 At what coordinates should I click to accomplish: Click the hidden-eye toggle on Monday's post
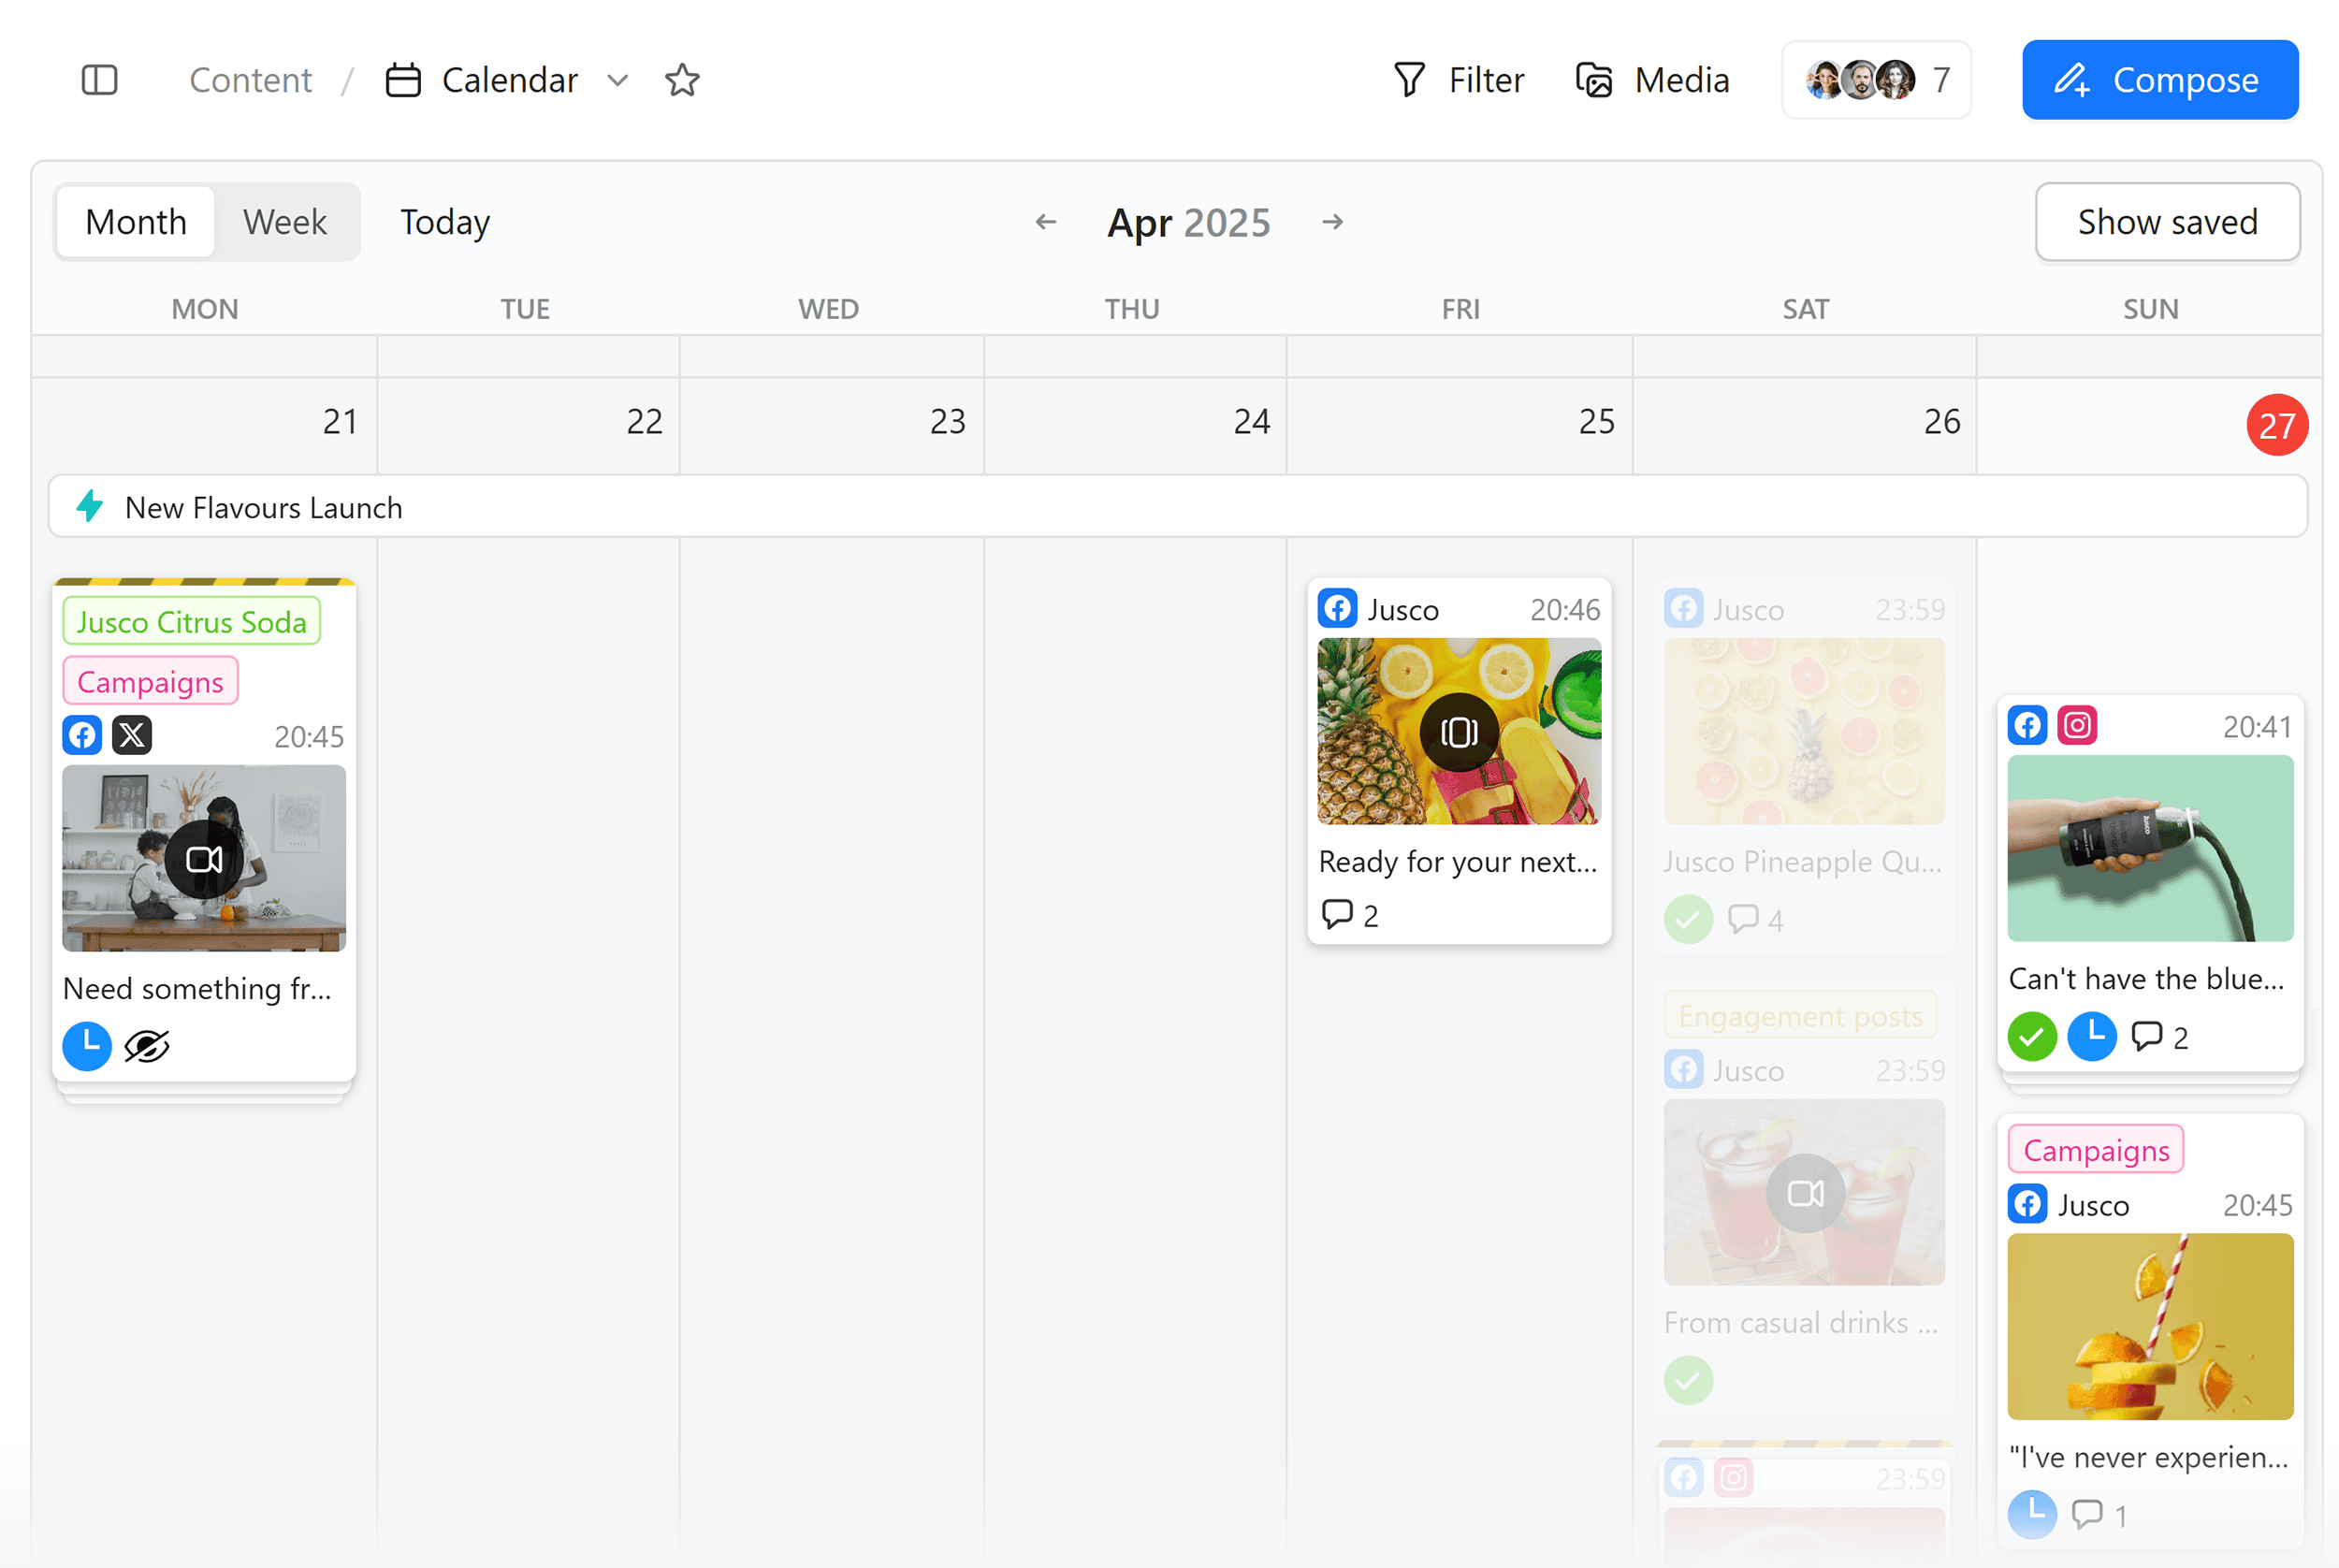pyautogui.click(x=146, y=1046)
